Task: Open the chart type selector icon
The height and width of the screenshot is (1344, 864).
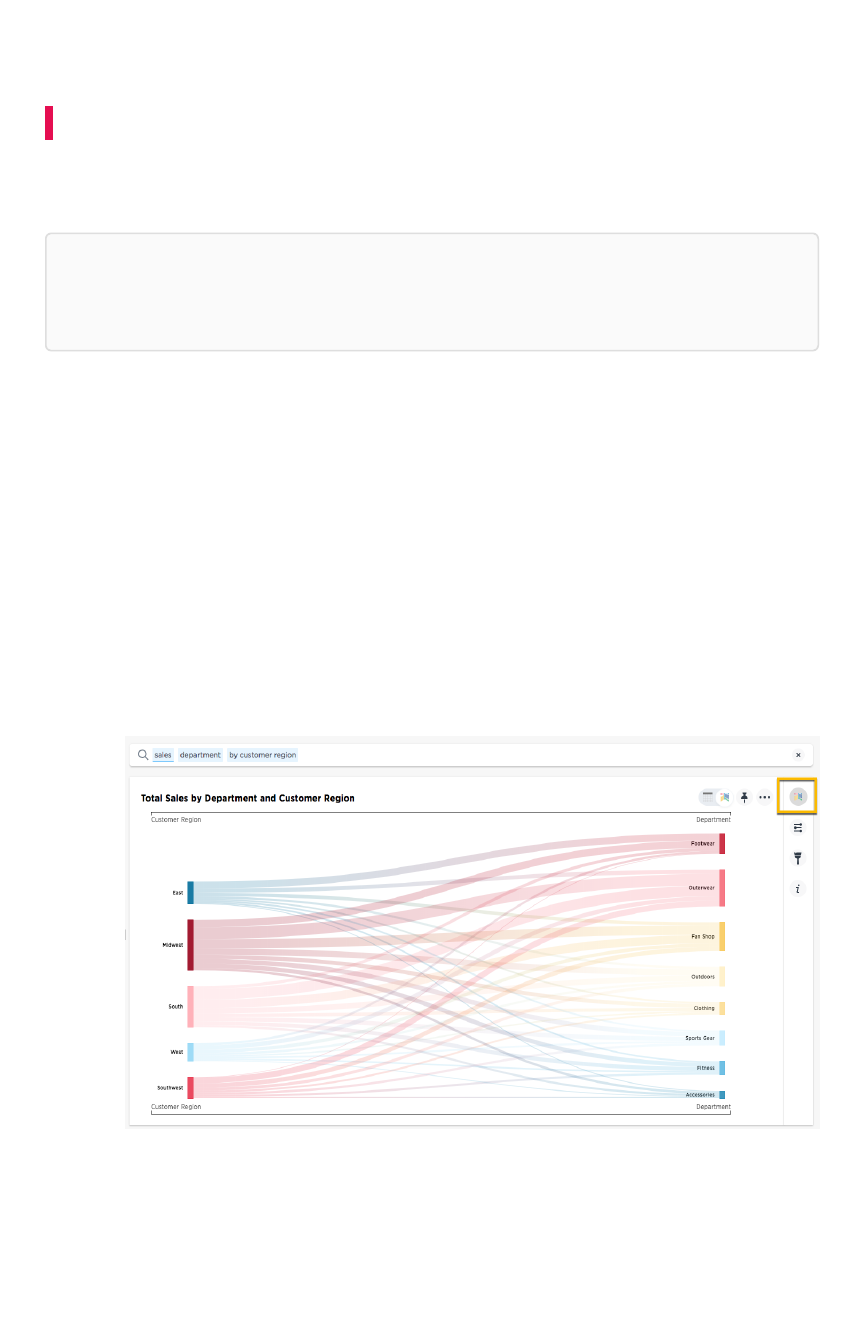Action: (x=797, y=796)
